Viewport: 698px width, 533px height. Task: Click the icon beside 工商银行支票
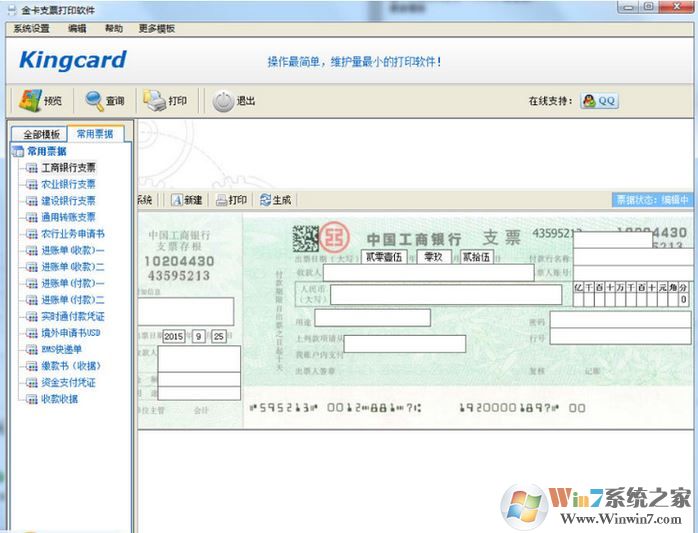(x=32, y=168)
